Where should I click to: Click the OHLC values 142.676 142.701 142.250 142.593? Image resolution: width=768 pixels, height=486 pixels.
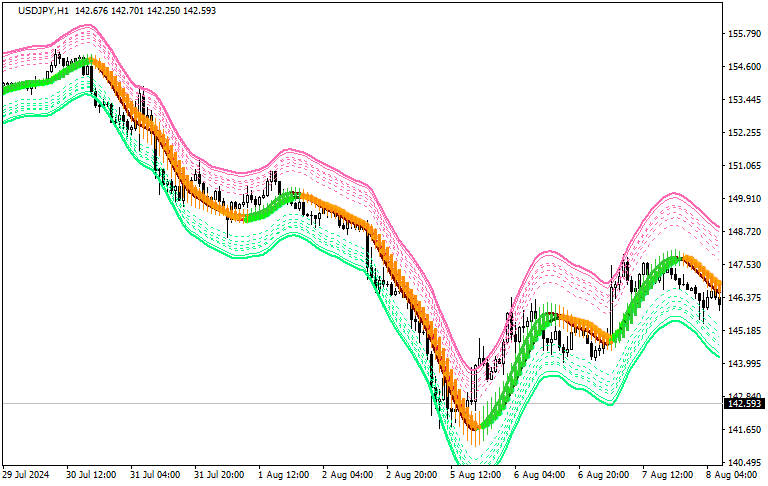[x=145, y=11]
